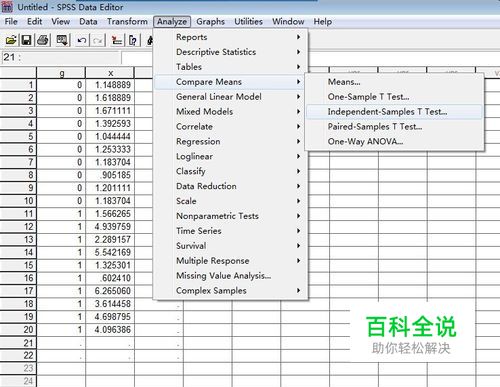Image resolution: width=500 pixels, height=387 pixels.
Task: Open the File menu
Action: coord(11,22)
